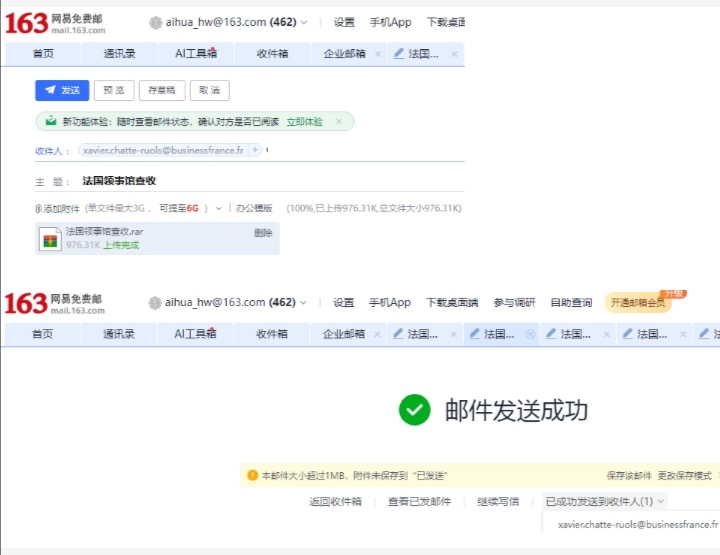Open 设置 in the send-success header
Viewport: 720px width, 555px height.
coord(343,303)
